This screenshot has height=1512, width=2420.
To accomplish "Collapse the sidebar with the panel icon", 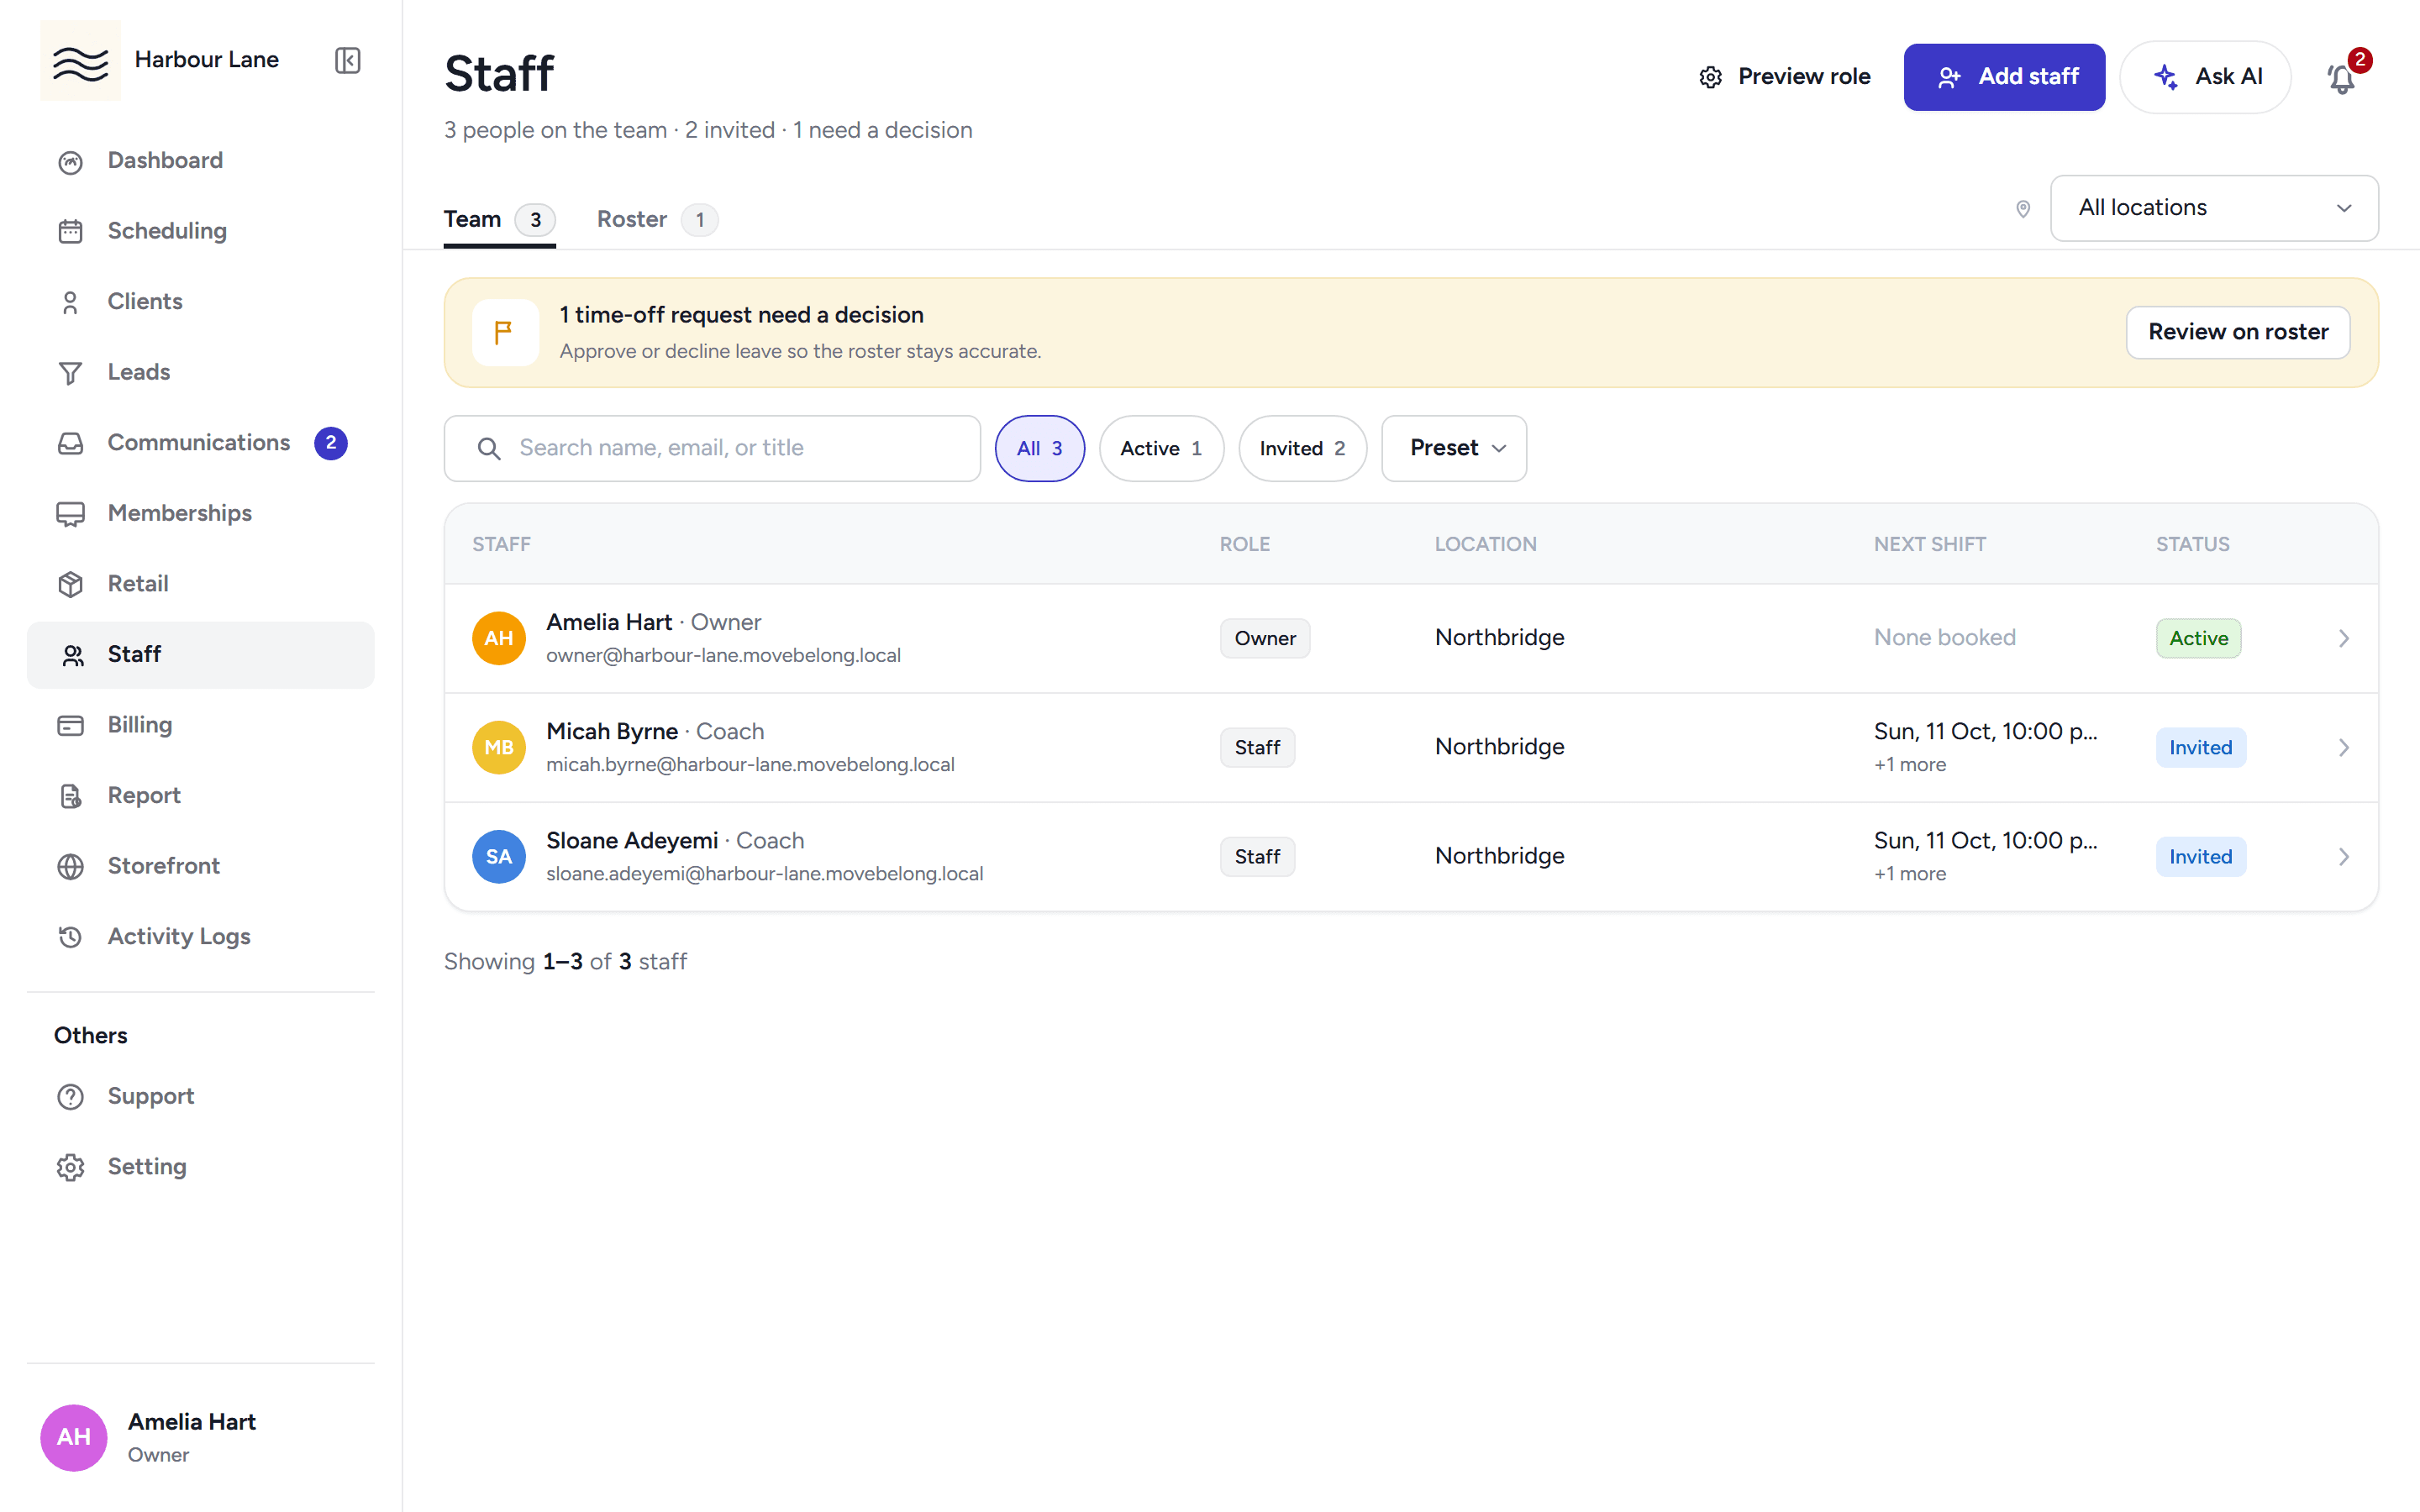I will point(347,60).
